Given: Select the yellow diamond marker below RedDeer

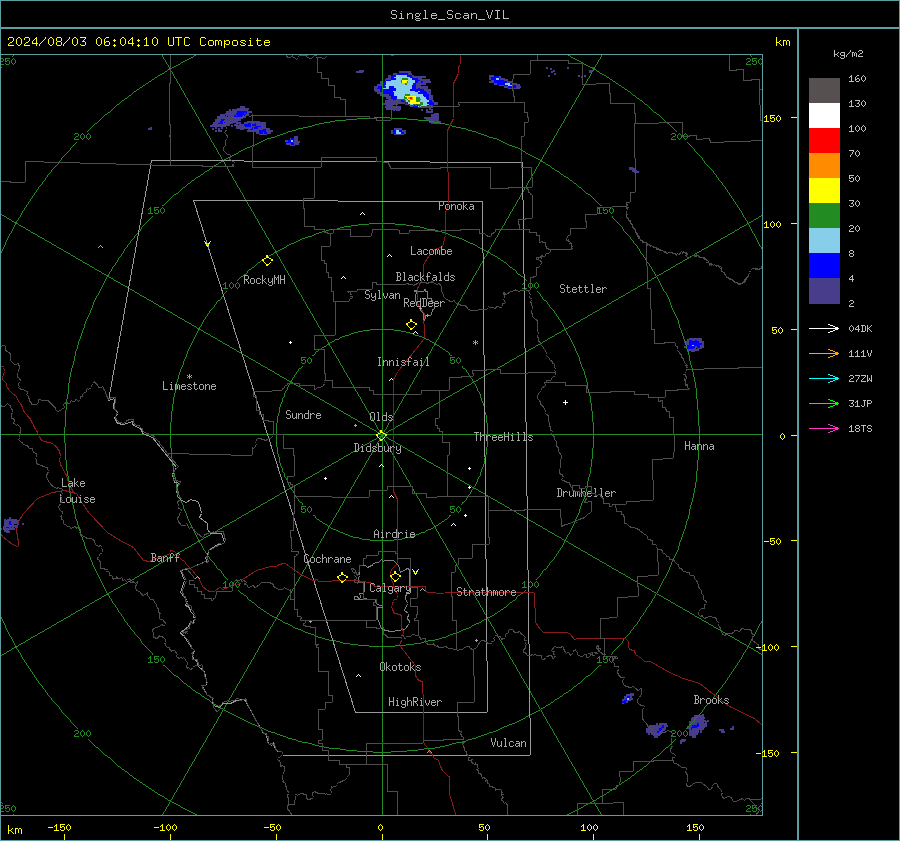Looking at the screenshot, I should click(x=411, y=325).
